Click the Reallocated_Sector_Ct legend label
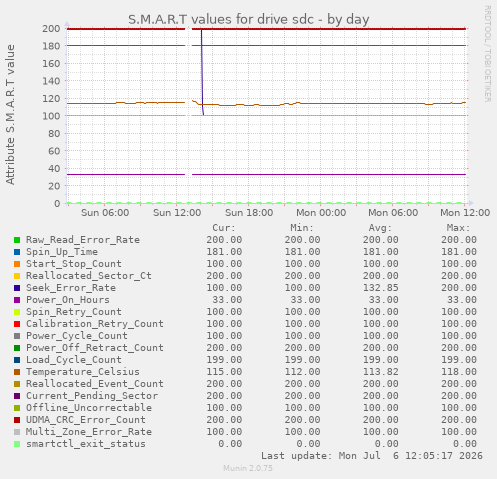The width and height of the screenshot is (497, 479). [x=89, y=276]
